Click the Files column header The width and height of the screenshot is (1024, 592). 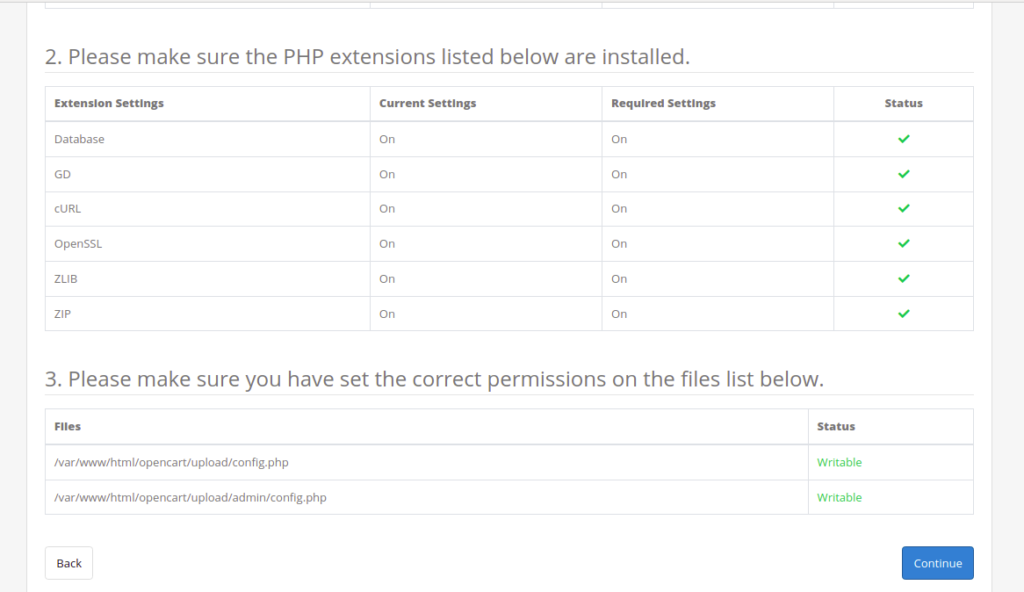coord(67,426)
